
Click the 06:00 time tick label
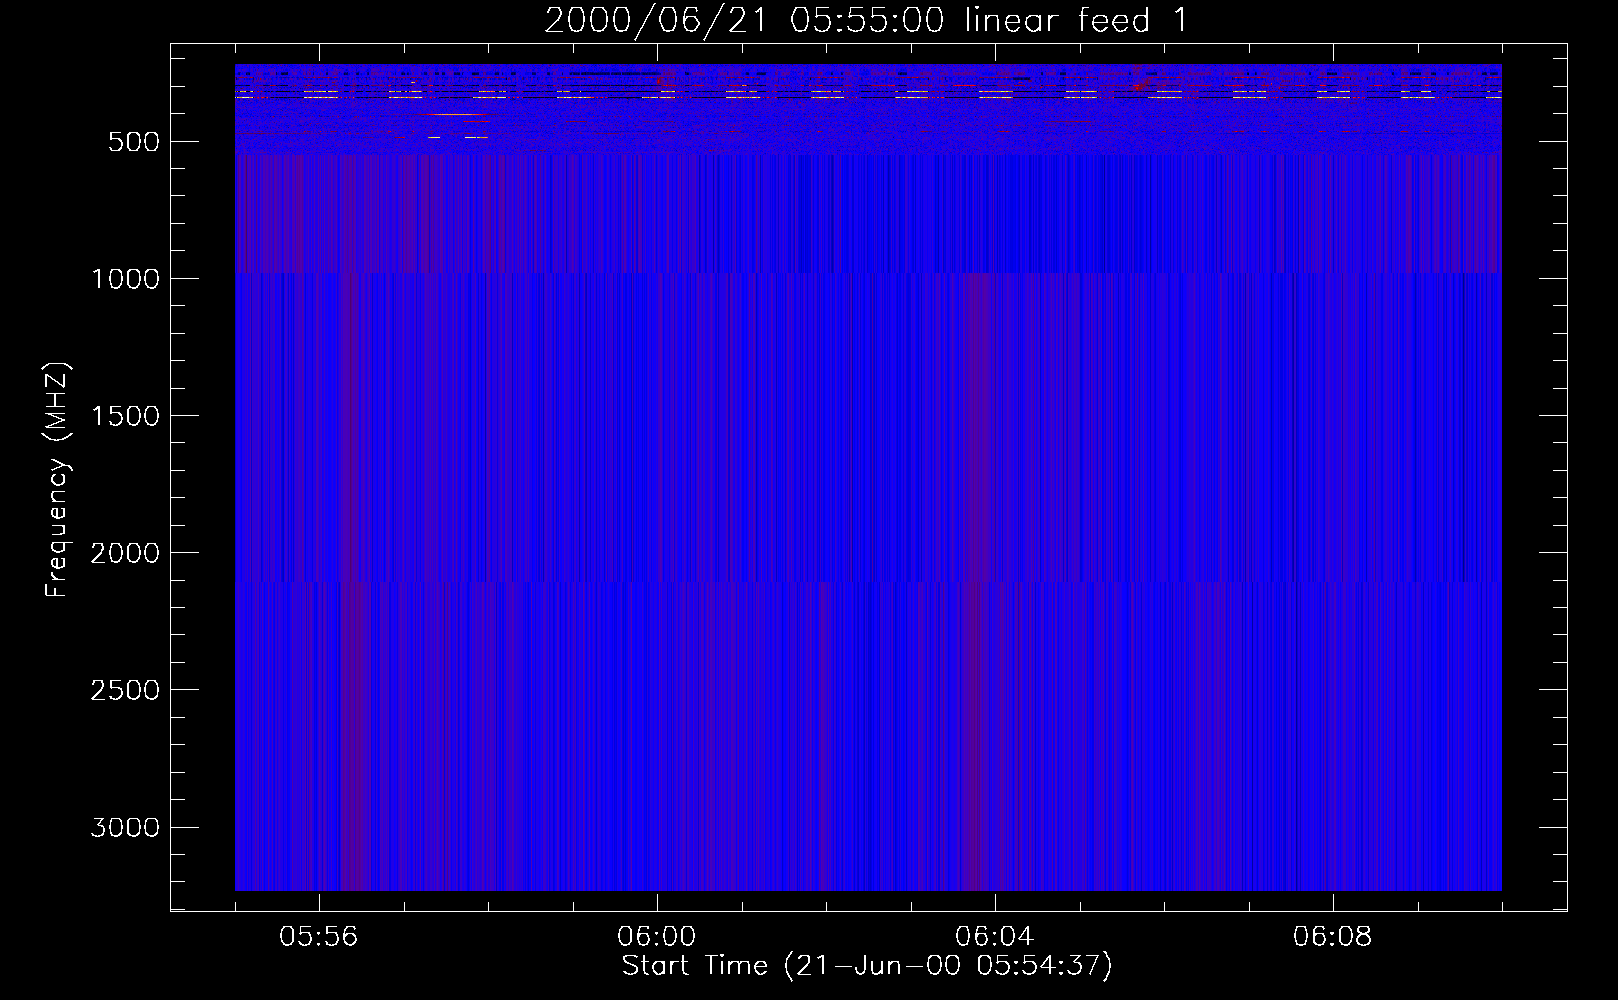point(657,937)
